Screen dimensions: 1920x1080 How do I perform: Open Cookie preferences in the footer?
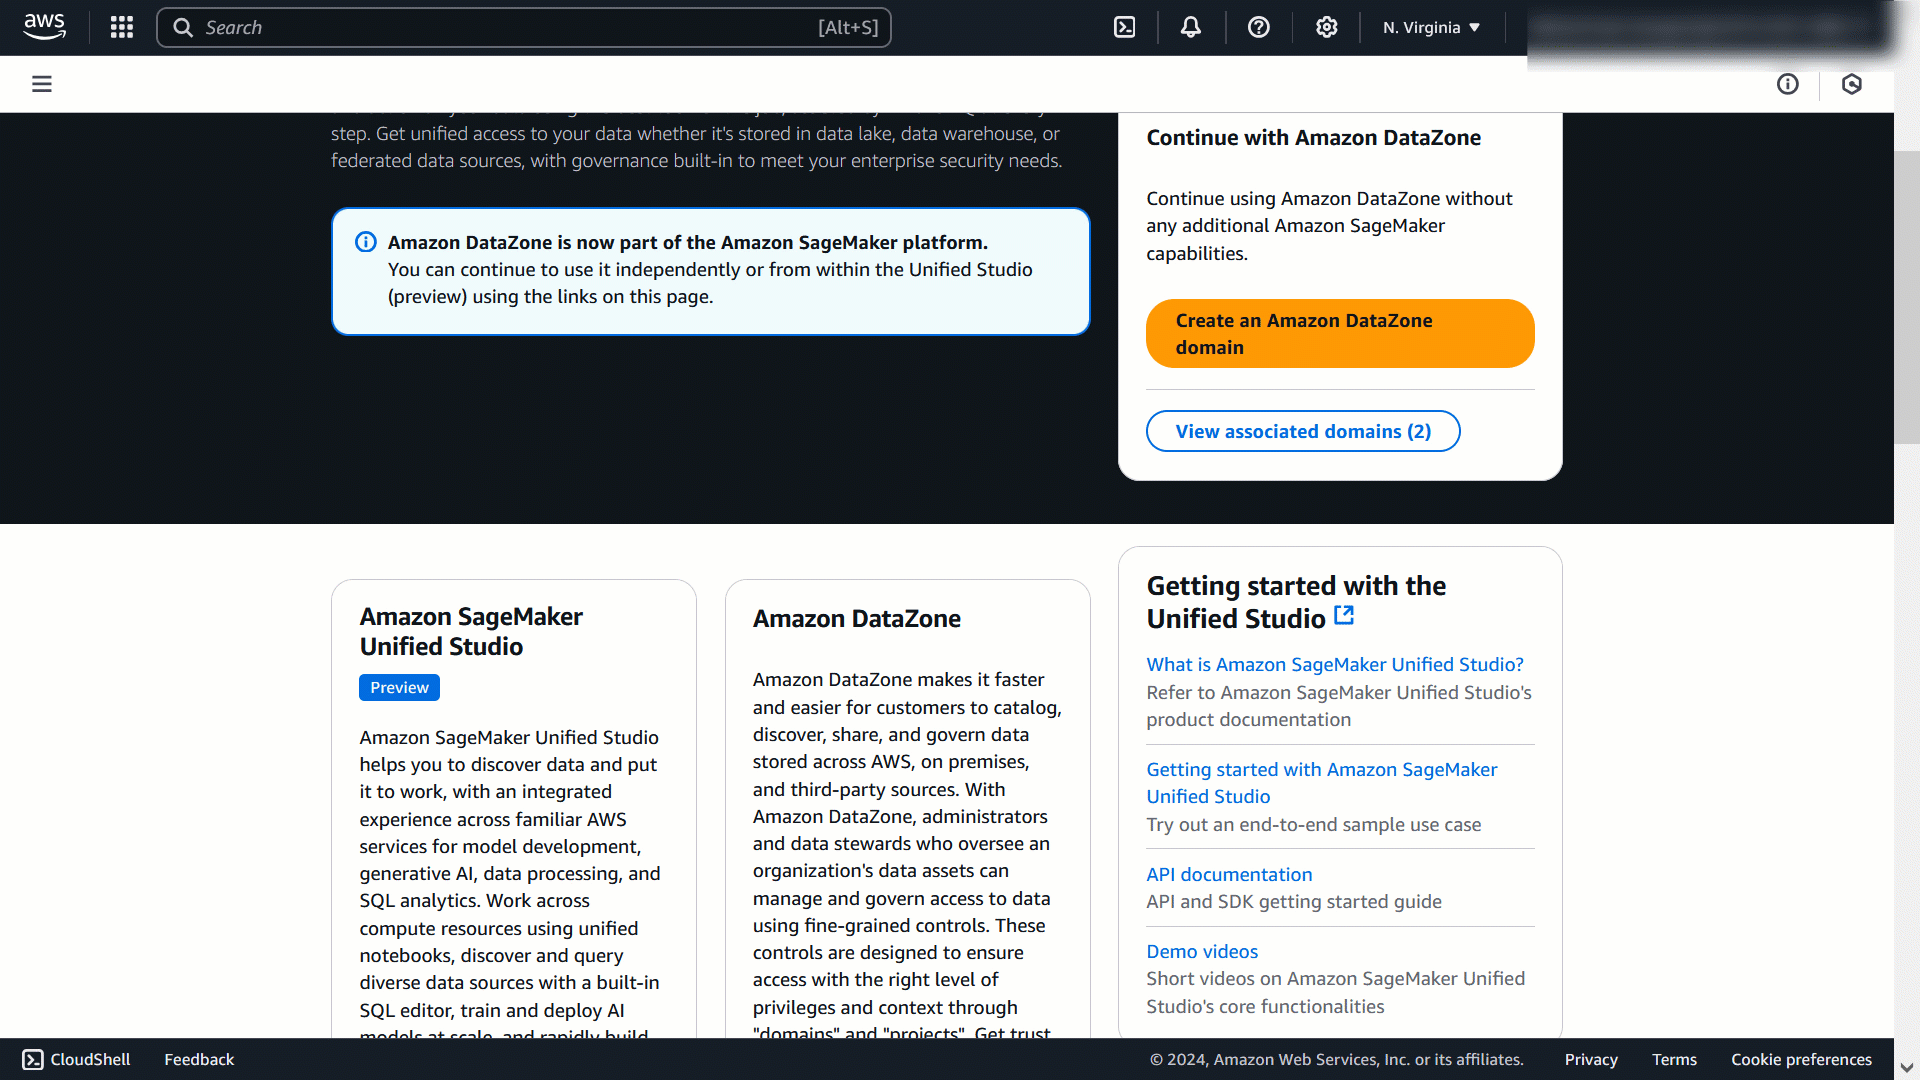[1800, 1059]
